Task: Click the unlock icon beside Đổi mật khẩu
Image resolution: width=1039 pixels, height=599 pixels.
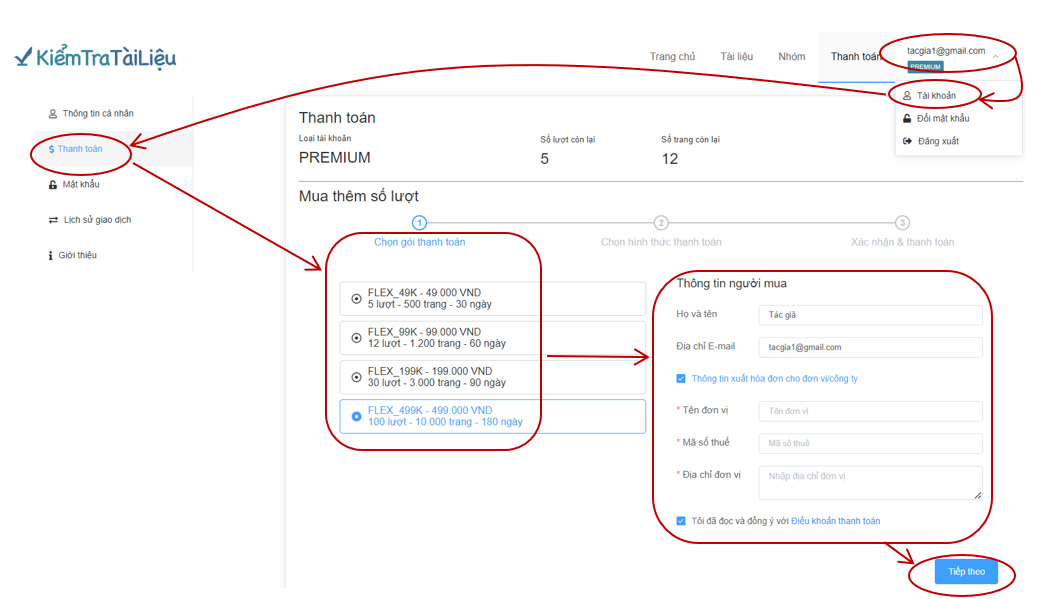Action: click(907, 118)
